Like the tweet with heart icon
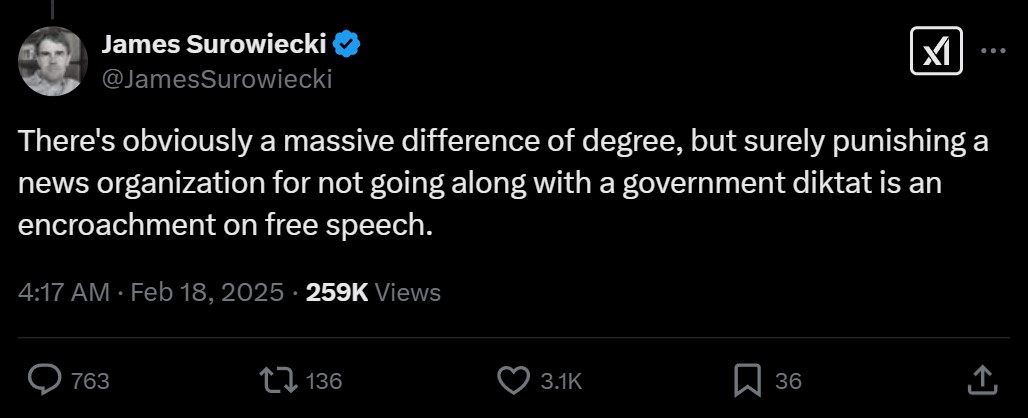 click(x=513, y=380)
